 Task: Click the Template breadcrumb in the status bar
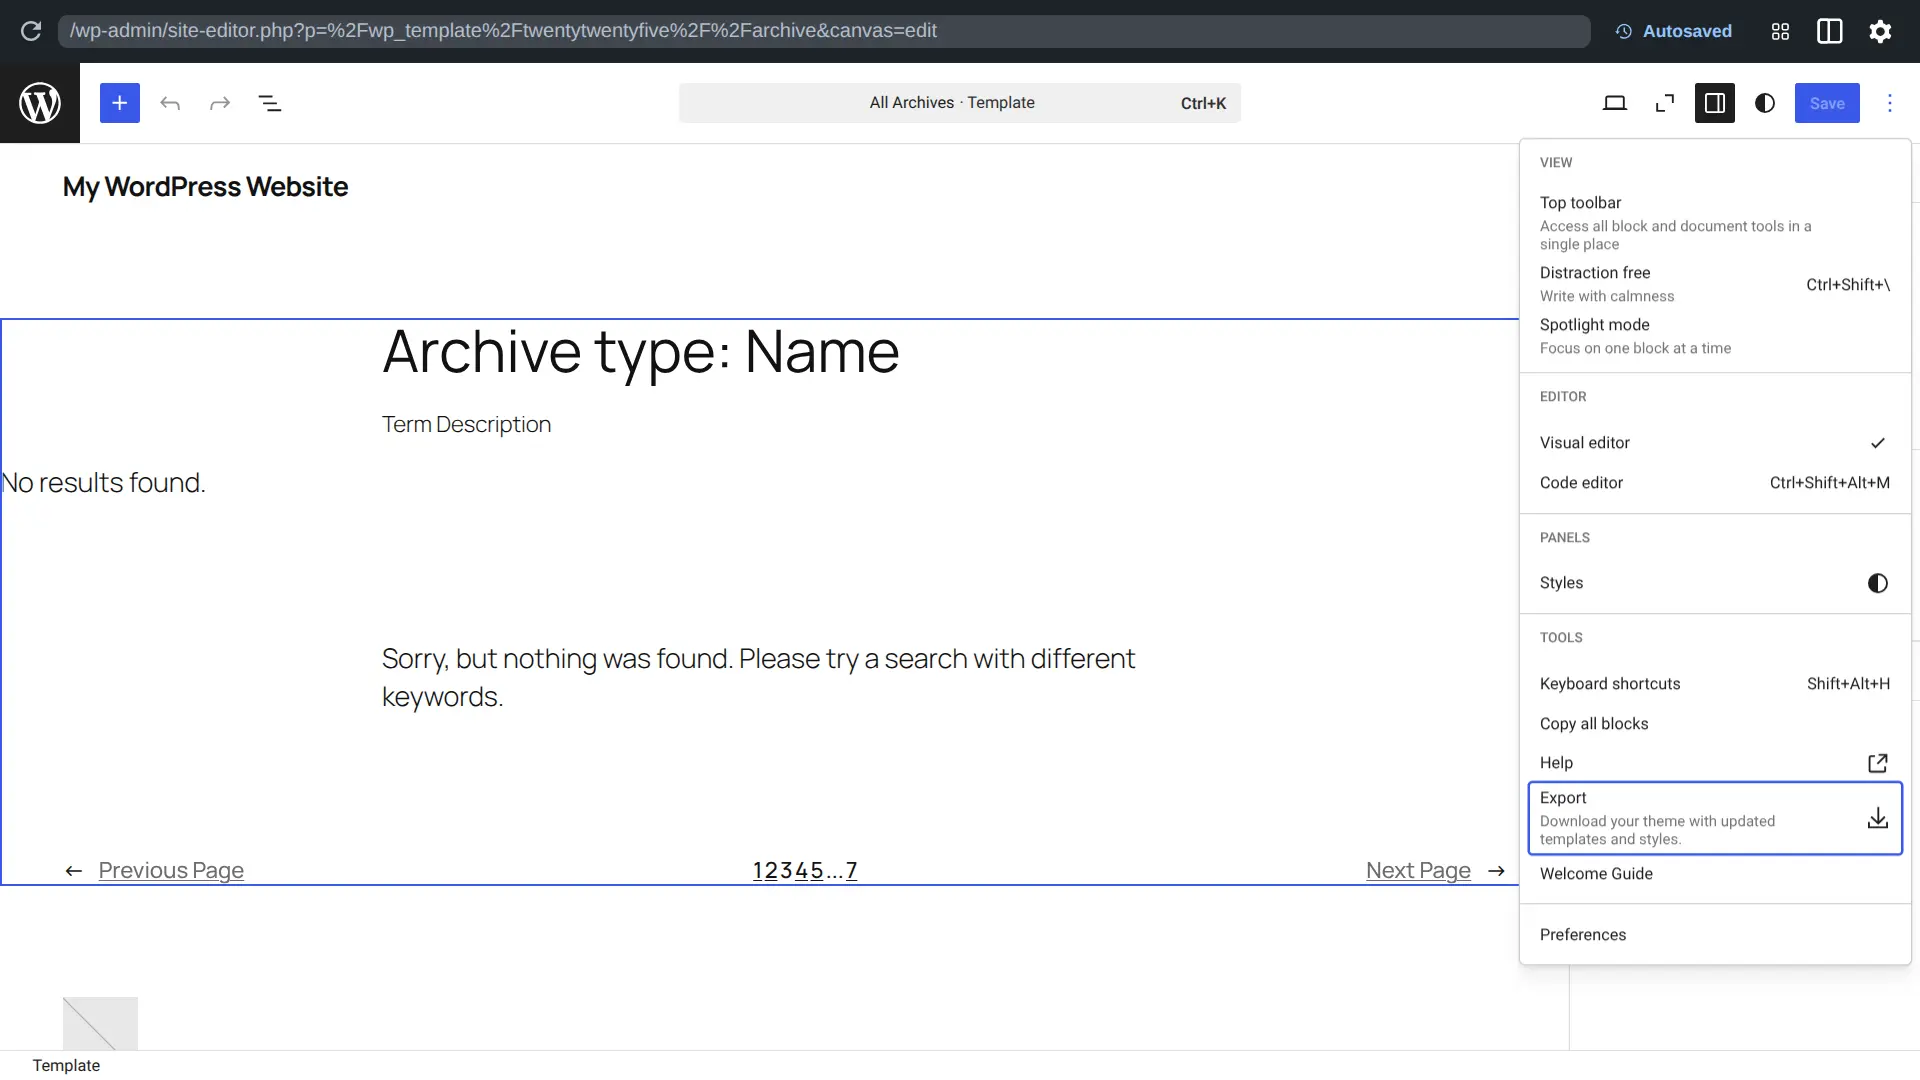point(66,1066)
